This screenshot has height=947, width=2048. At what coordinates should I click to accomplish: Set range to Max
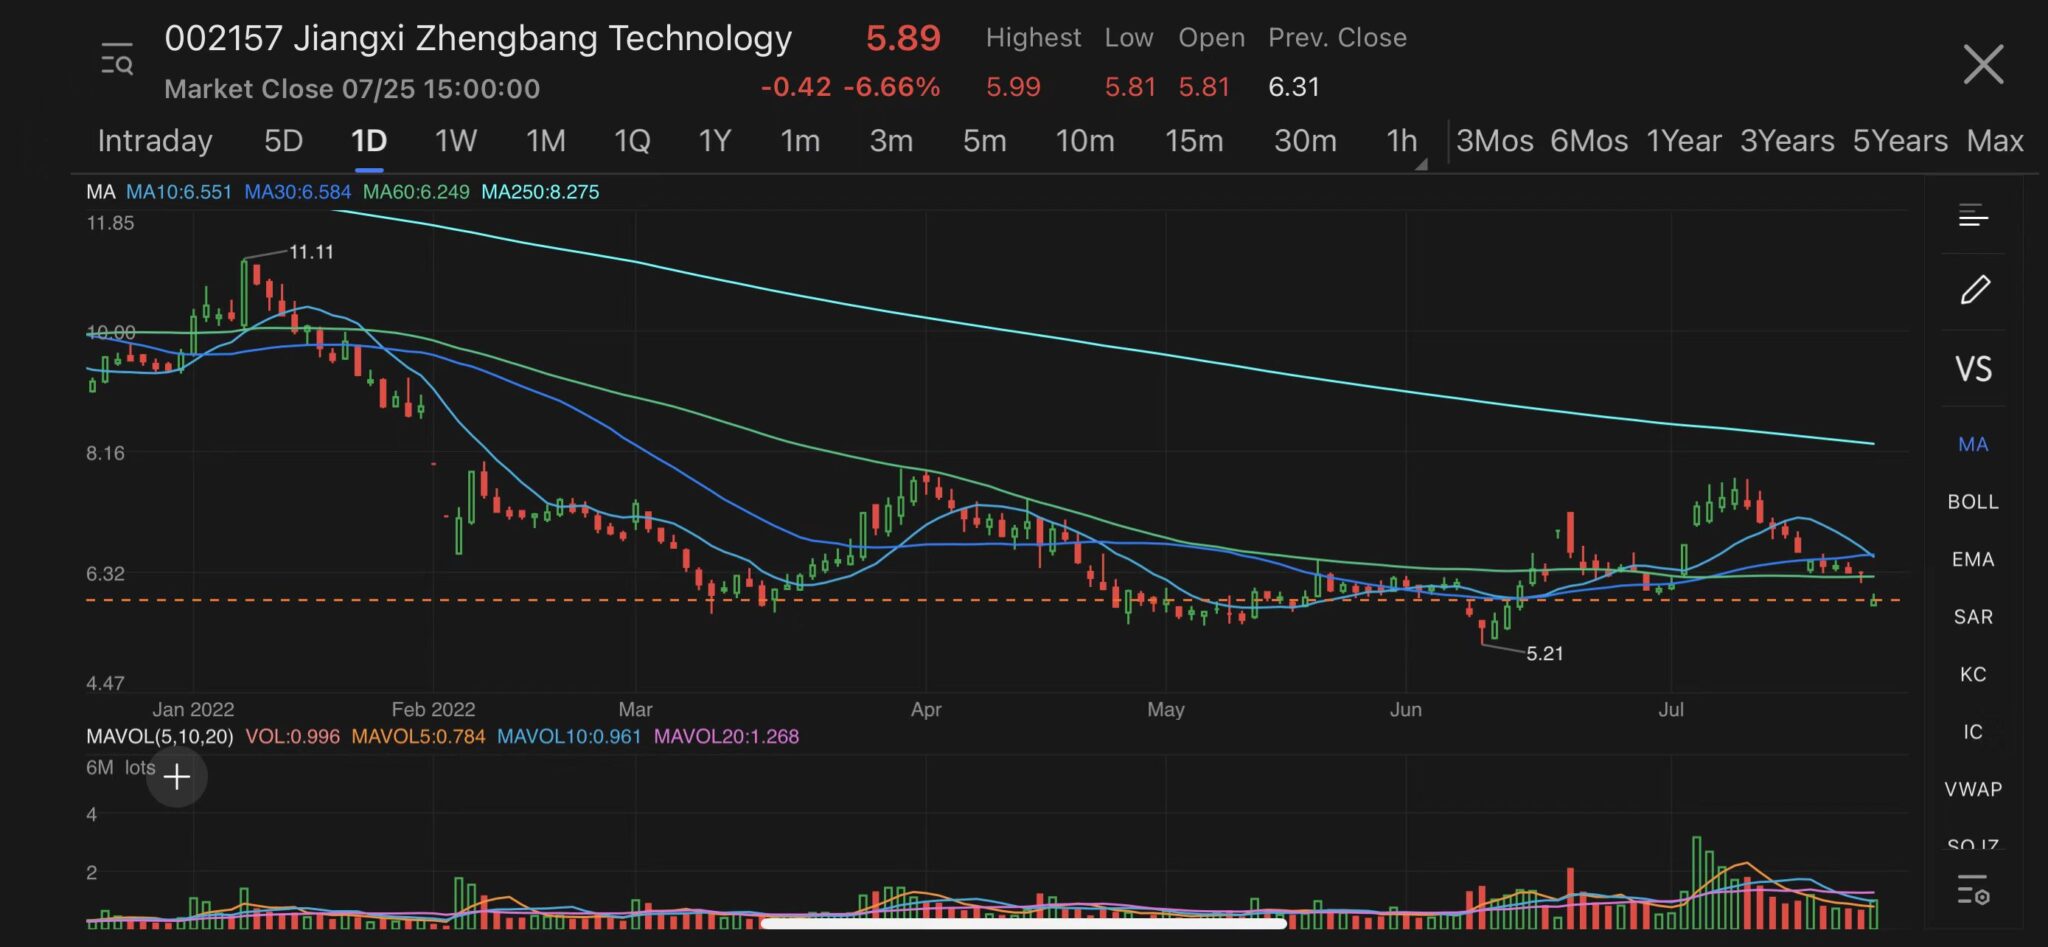1995,141
